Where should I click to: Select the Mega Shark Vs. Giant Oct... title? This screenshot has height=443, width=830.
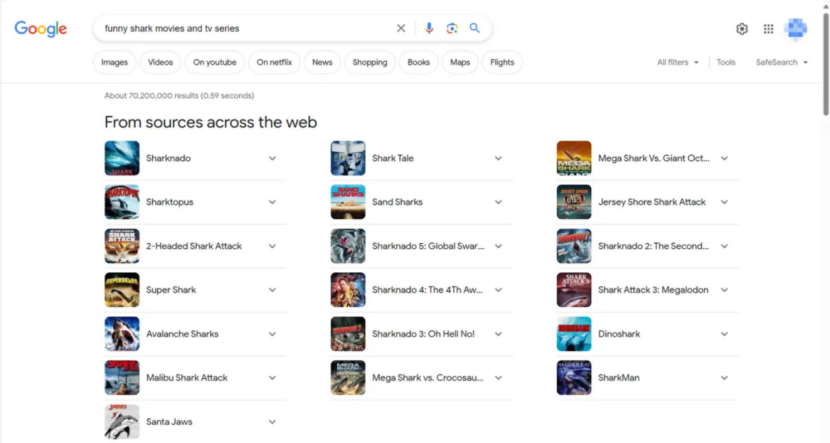(x=654, y=158)
